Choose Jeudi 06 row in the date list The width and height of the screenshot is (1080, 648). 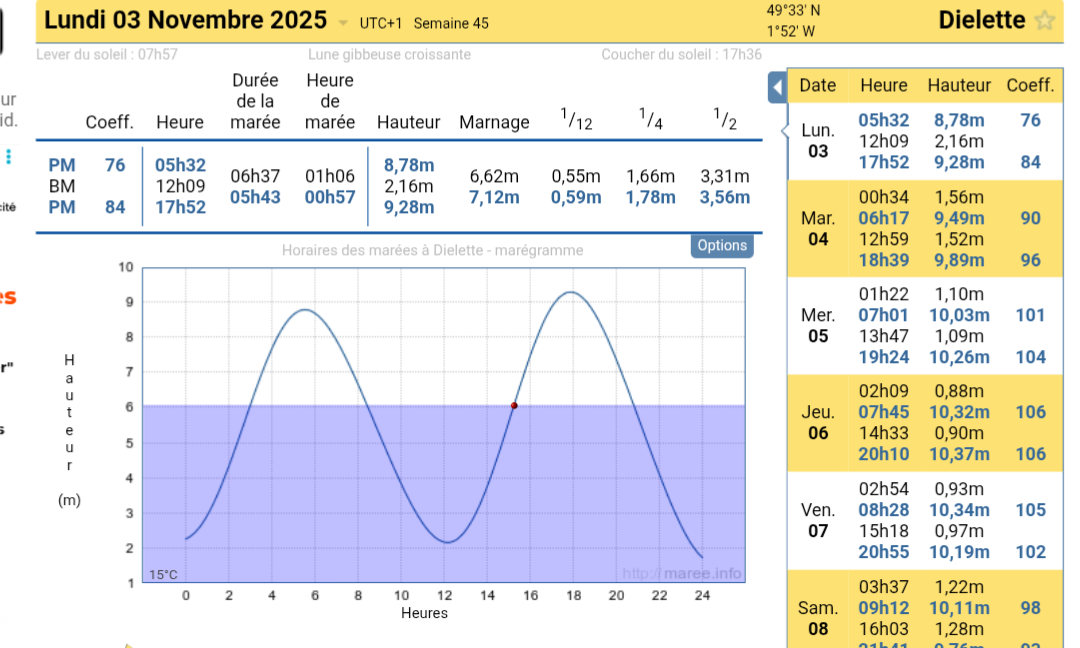818,422
